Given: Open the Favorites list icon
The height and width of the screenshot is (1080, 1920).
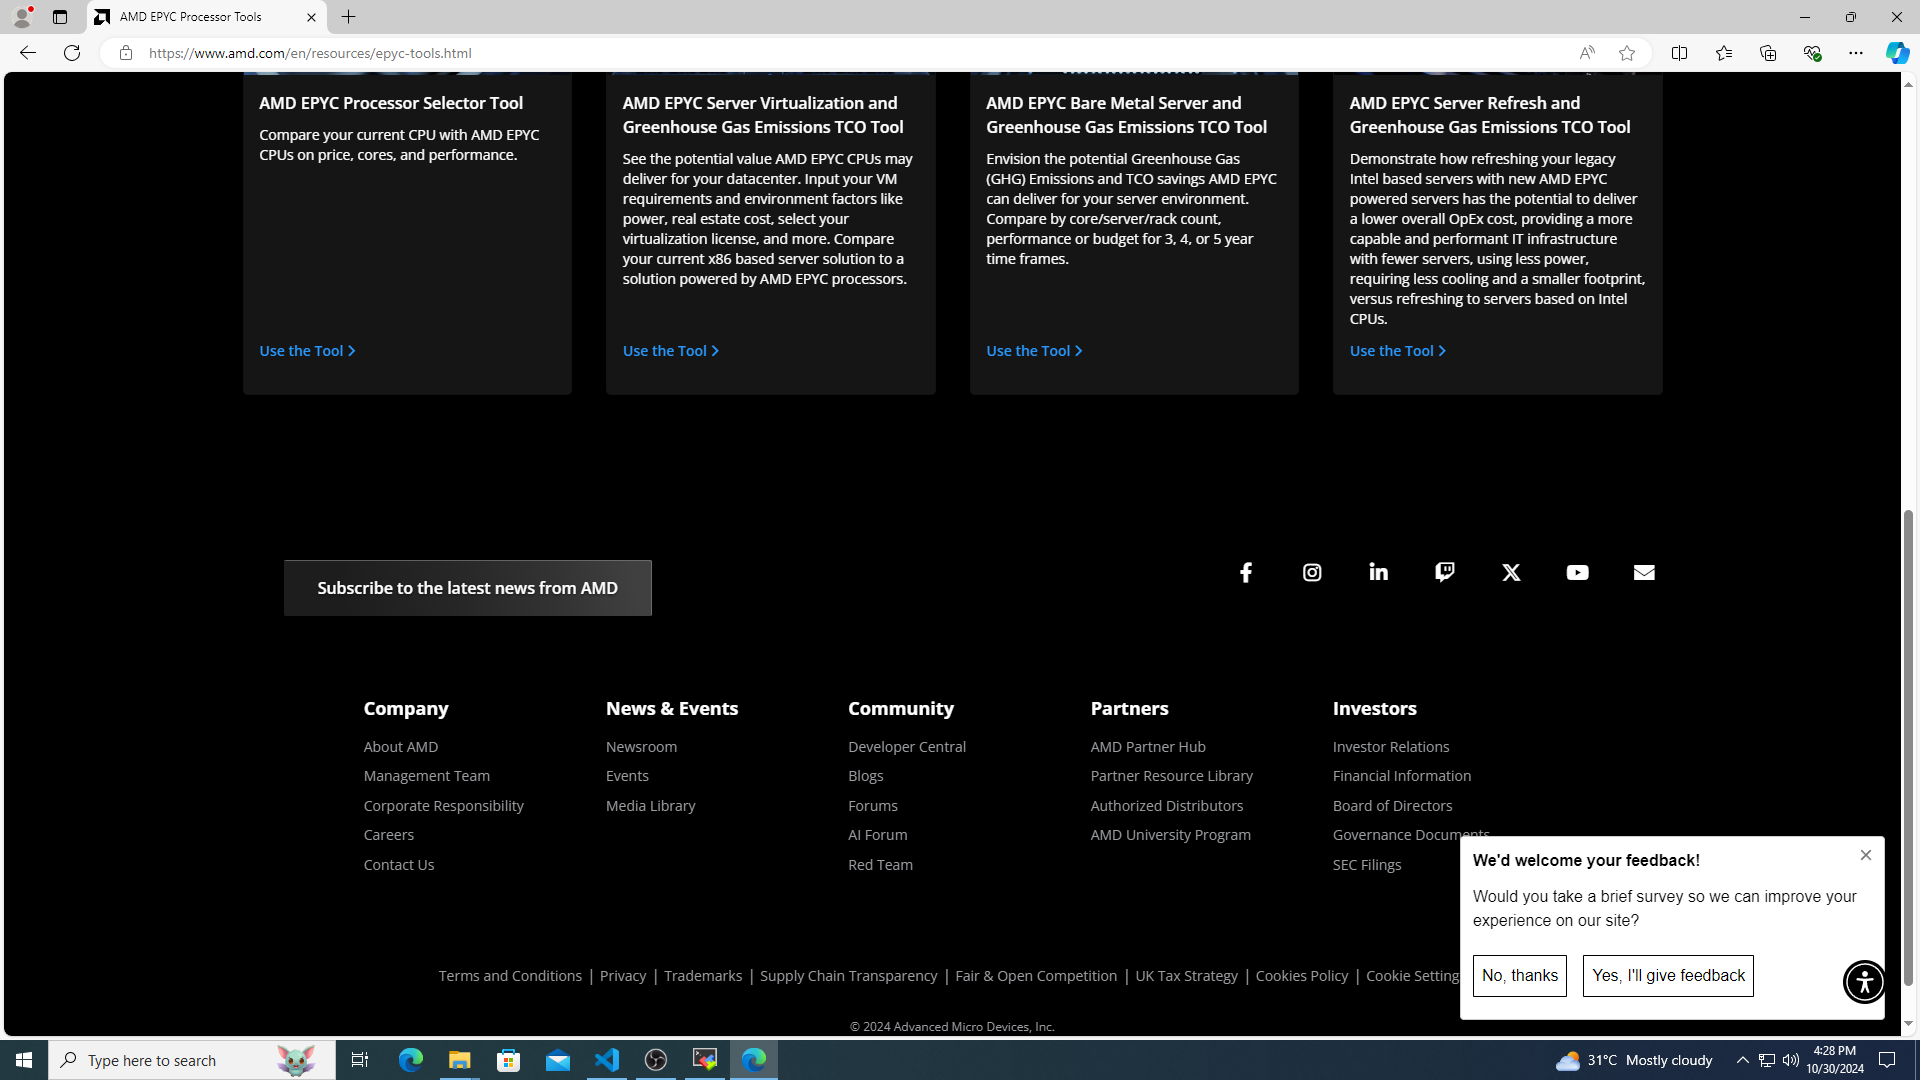Looking at the screenshot, I should (1723, 53).
